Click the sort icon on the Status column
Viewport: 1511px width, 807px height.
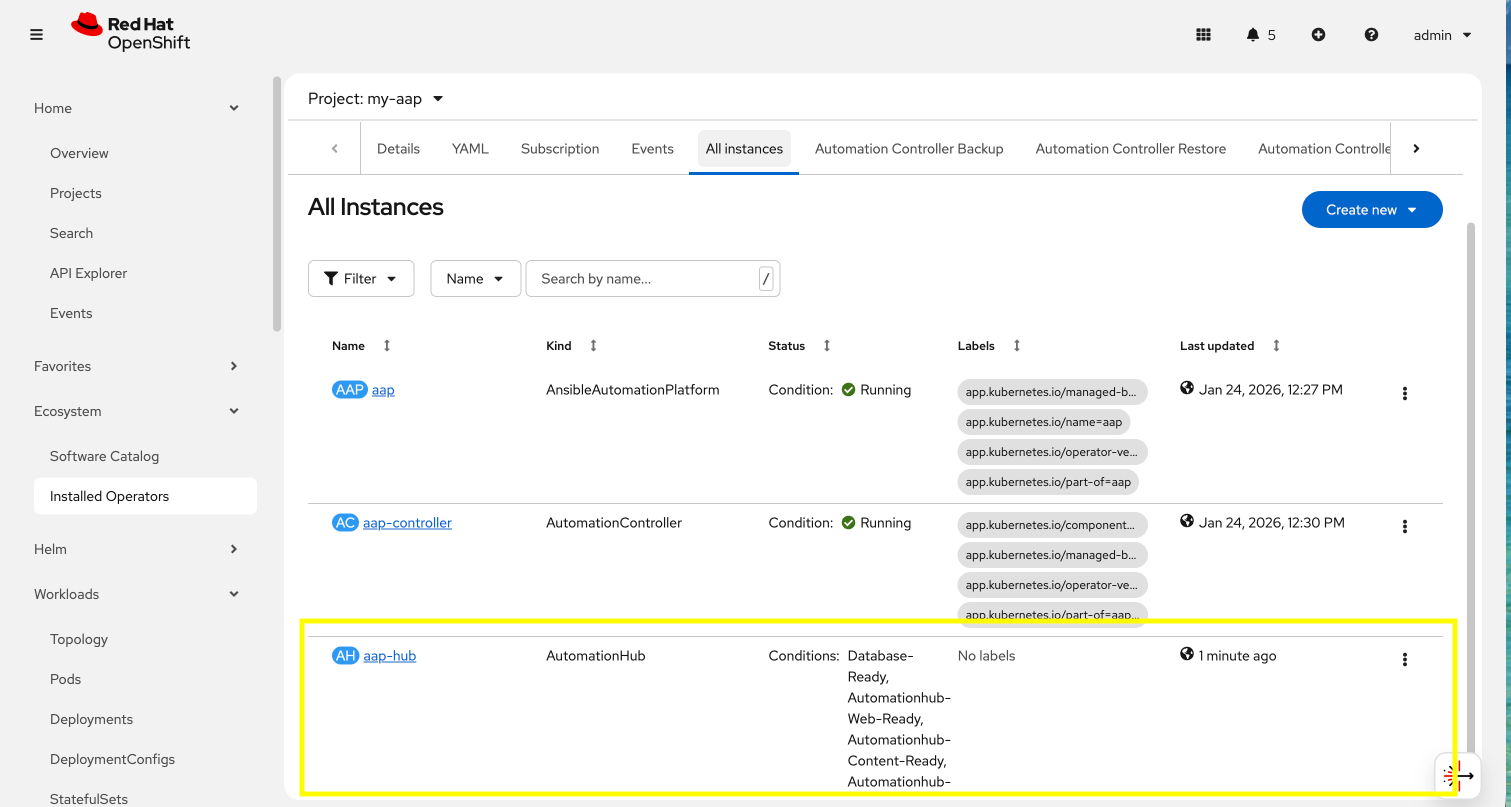827,345
